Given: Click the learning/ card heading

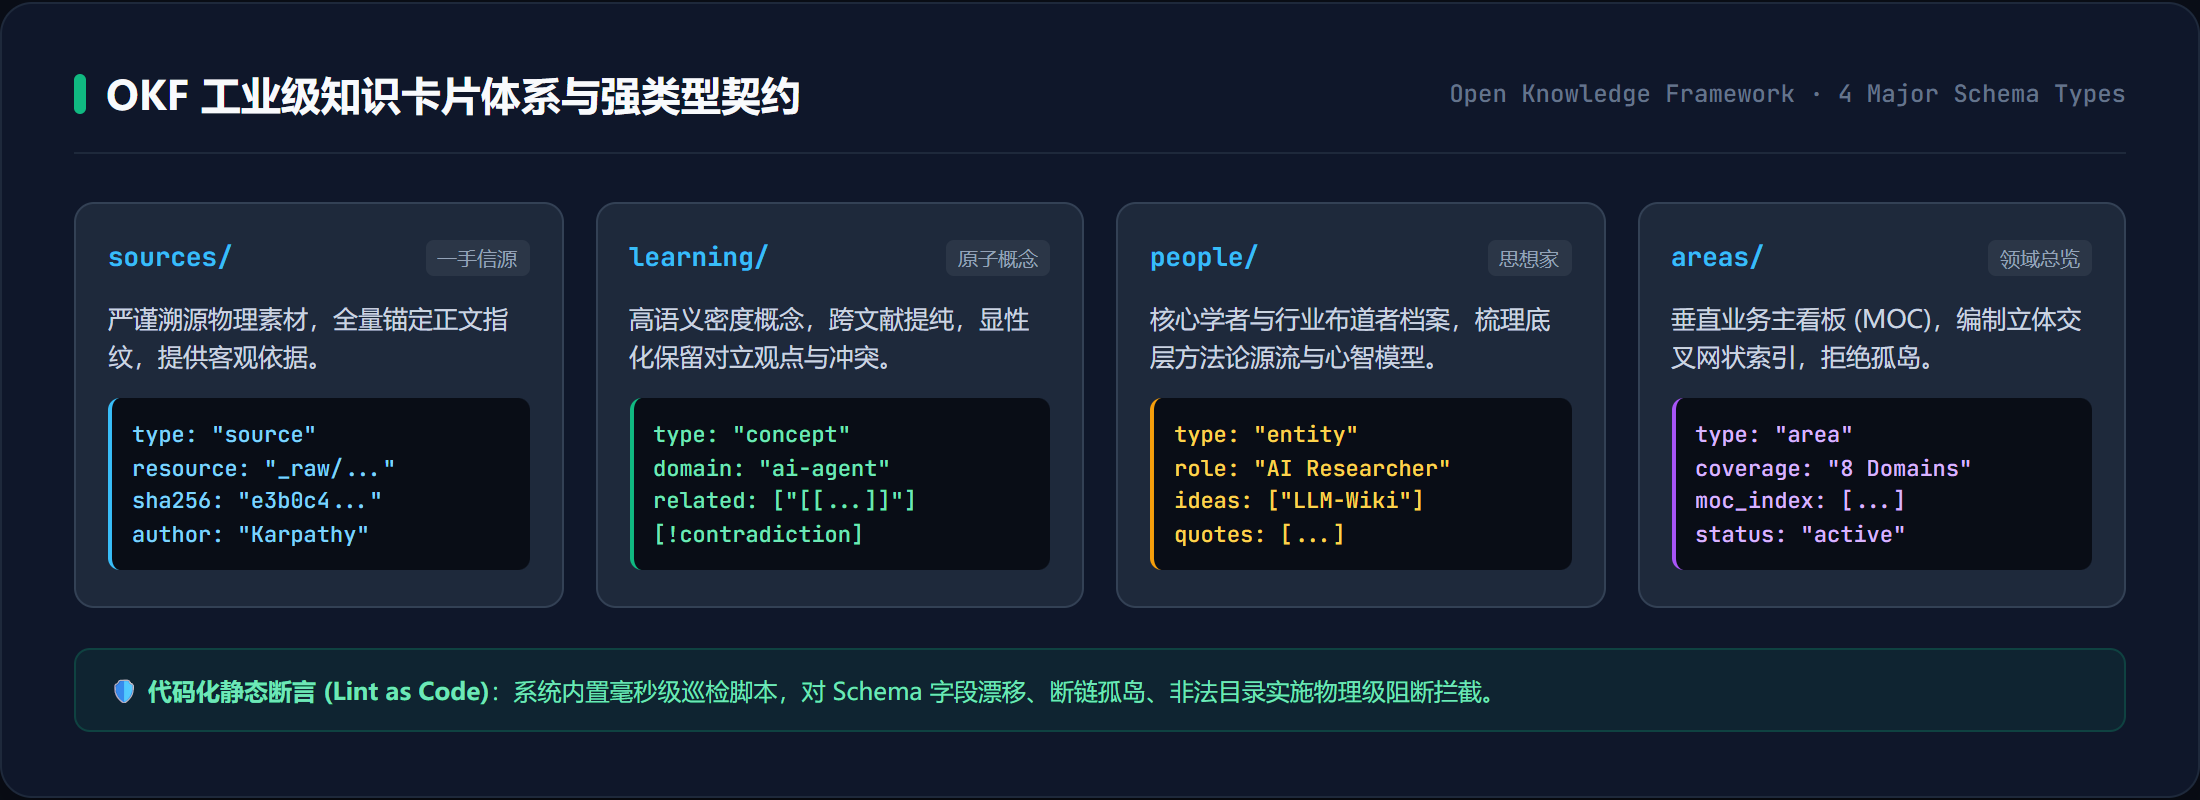Looking at the screenshot, I should [698, 257].
